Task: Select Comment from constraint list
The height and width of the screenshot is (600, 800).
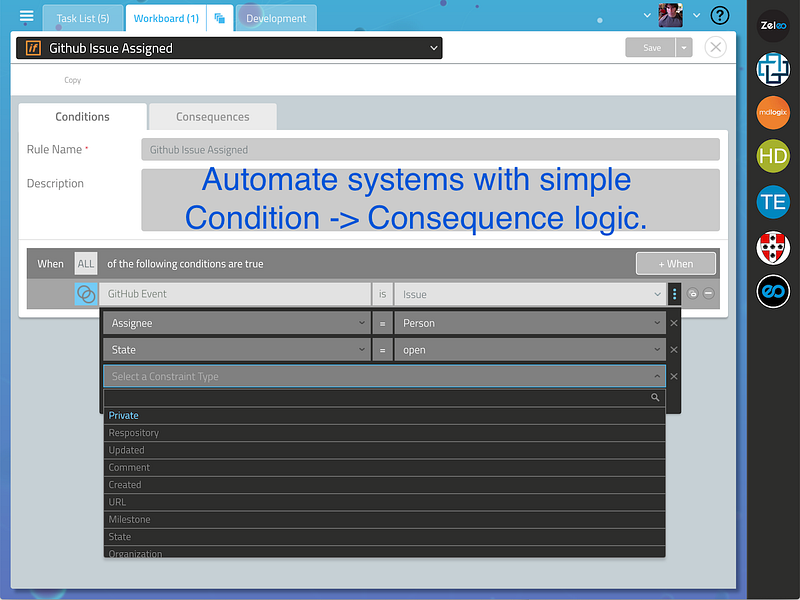Action: pos(385,467)
